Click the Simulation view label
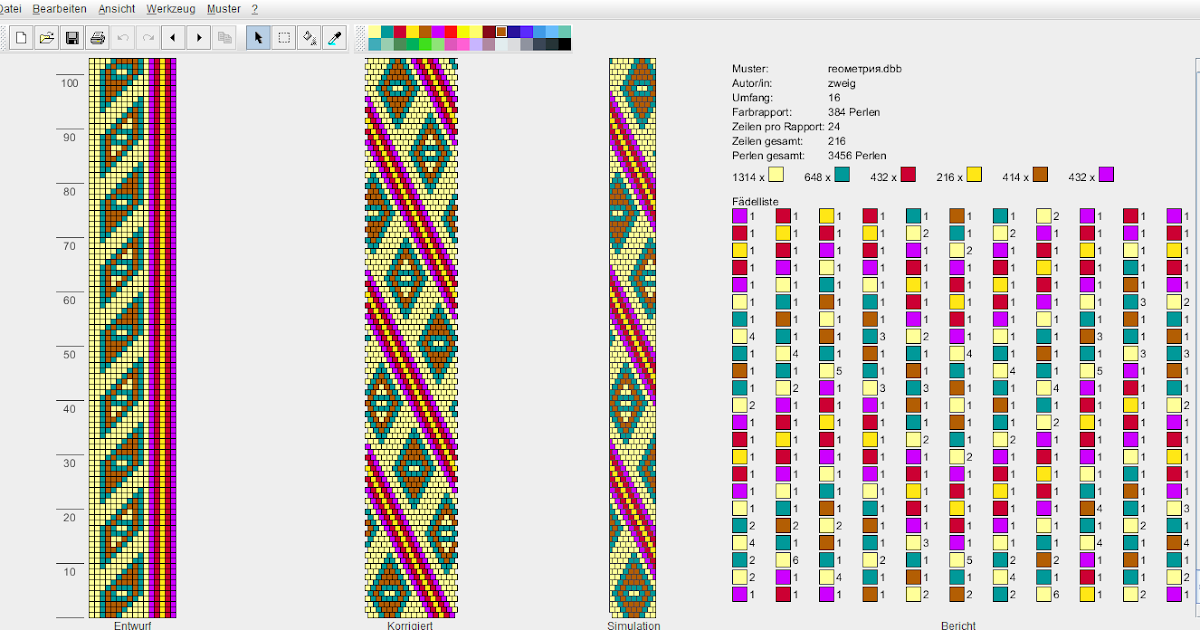This screenshot has width=1200, height=630. pos(633,625)
